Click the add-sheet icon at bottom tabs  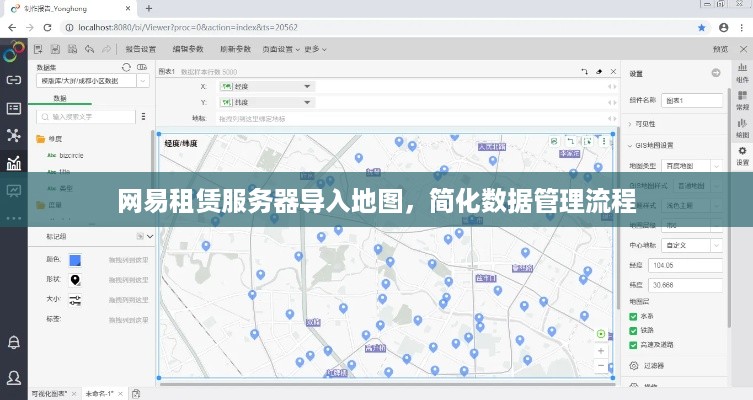click(x=136, y=394)
